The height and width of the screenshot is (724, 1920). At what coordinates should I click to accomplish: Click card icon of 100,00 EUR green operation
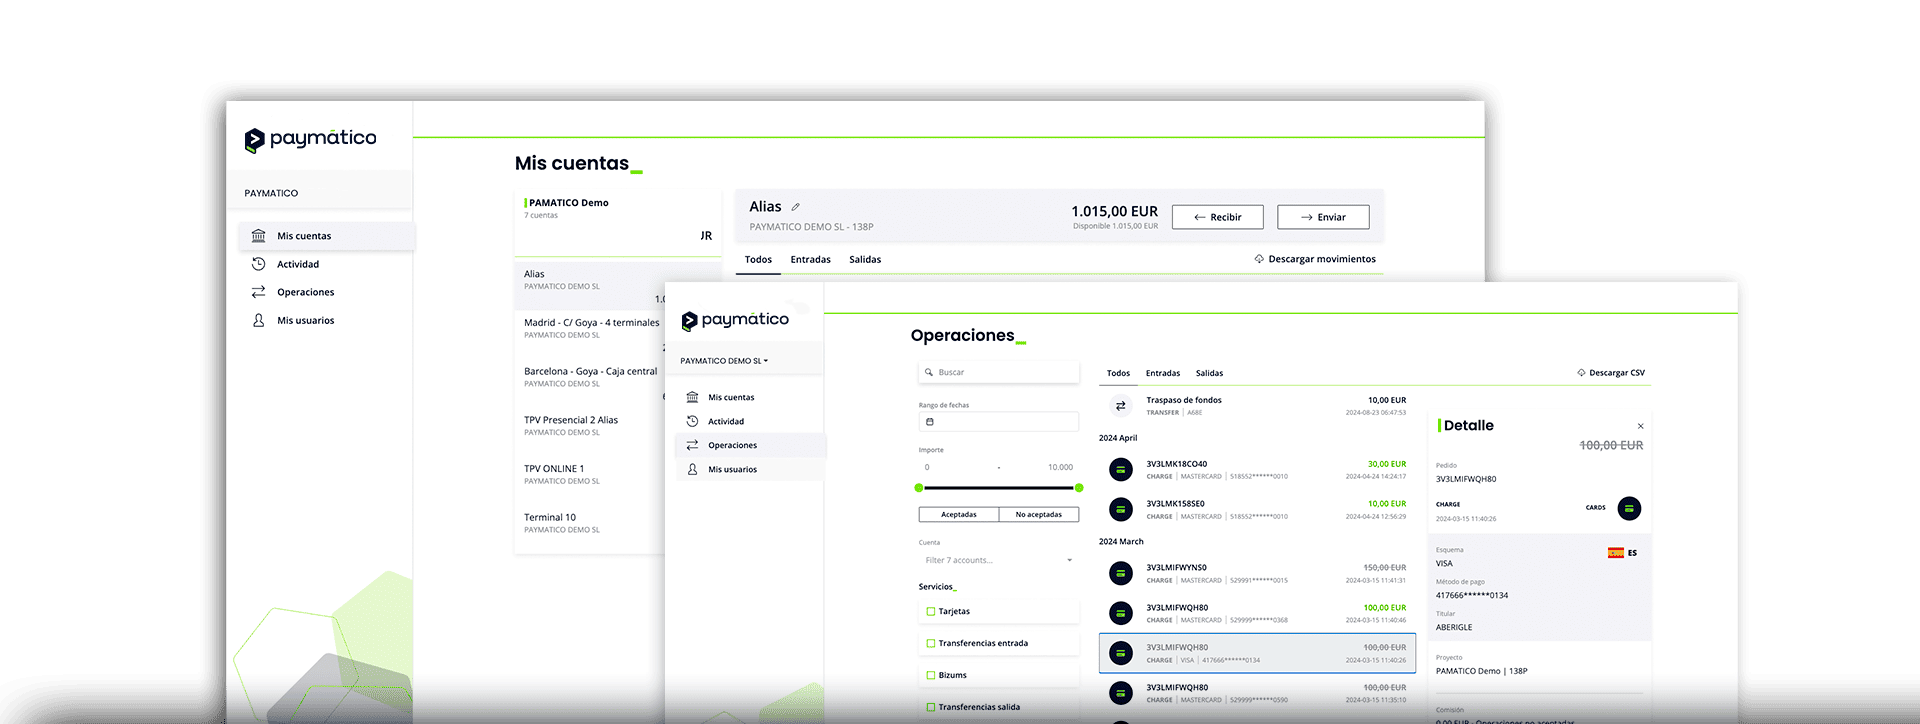(1121, 613)
